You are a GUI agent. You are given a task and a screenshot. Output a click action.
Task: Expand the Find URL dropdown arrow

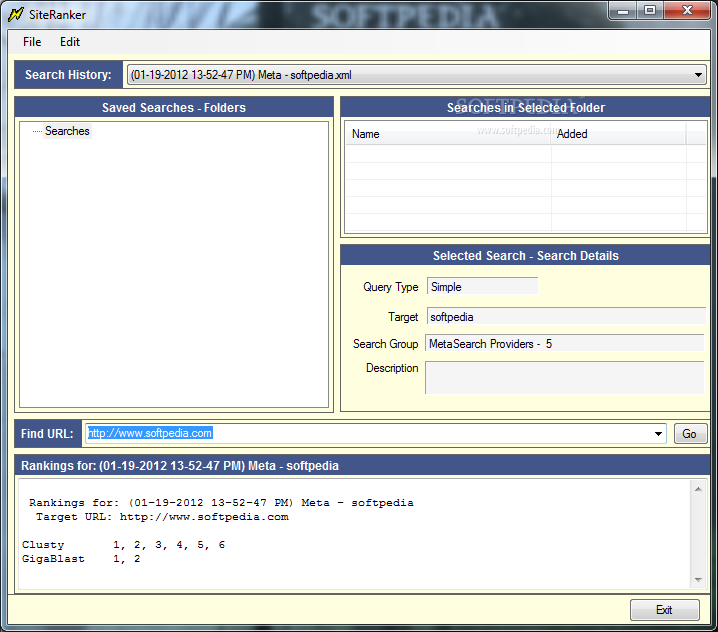658,433
